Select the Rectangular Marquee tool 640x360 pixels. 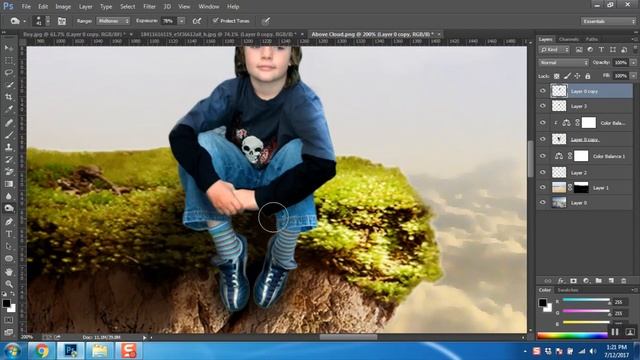[9, 60]
